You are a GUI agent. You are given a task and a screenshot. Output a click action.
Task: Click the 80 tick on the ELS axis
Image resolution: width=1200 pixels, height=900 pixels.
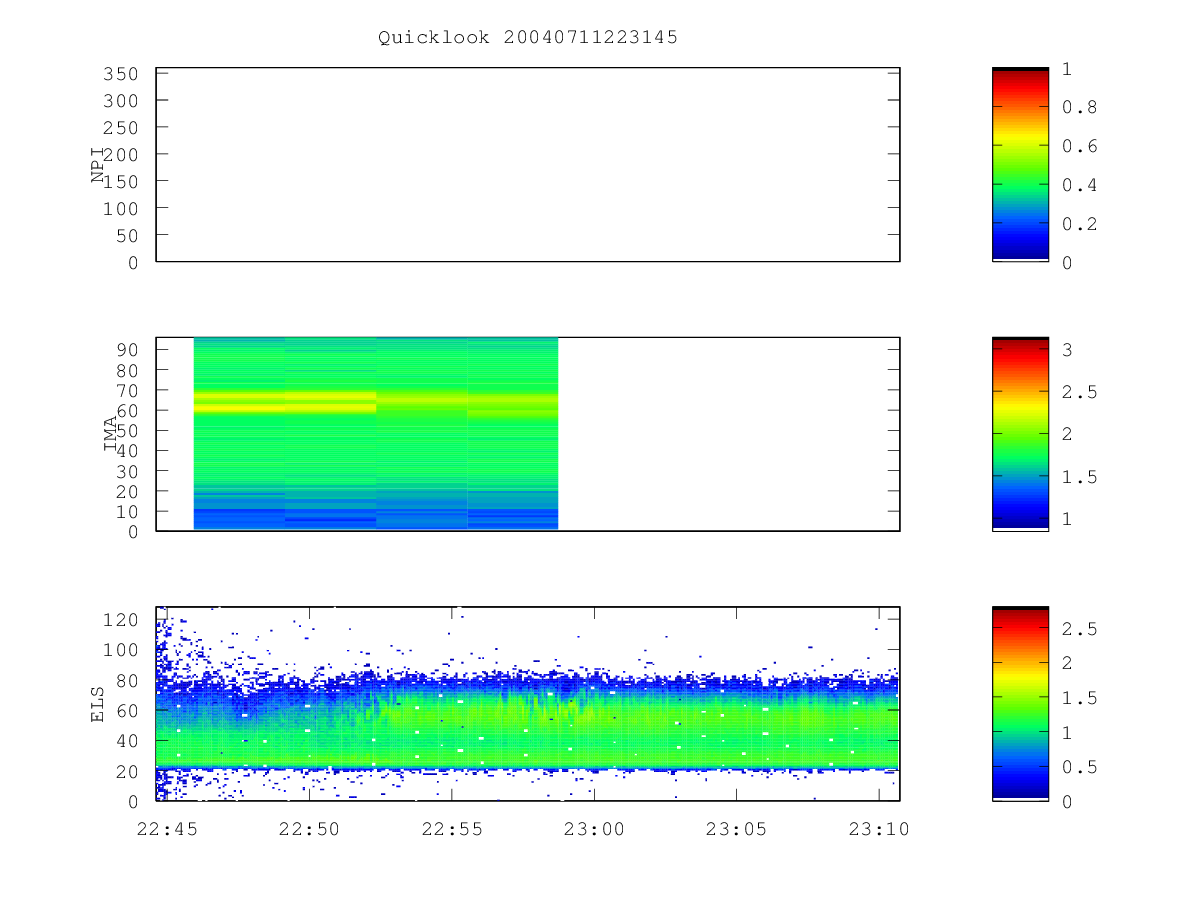(x=127, y=680)
